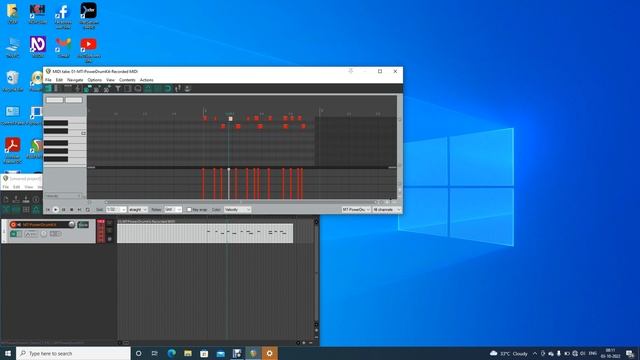640x360 pixels.
Task: Click the dock editor square icon
Action: (x=128, y=89)
